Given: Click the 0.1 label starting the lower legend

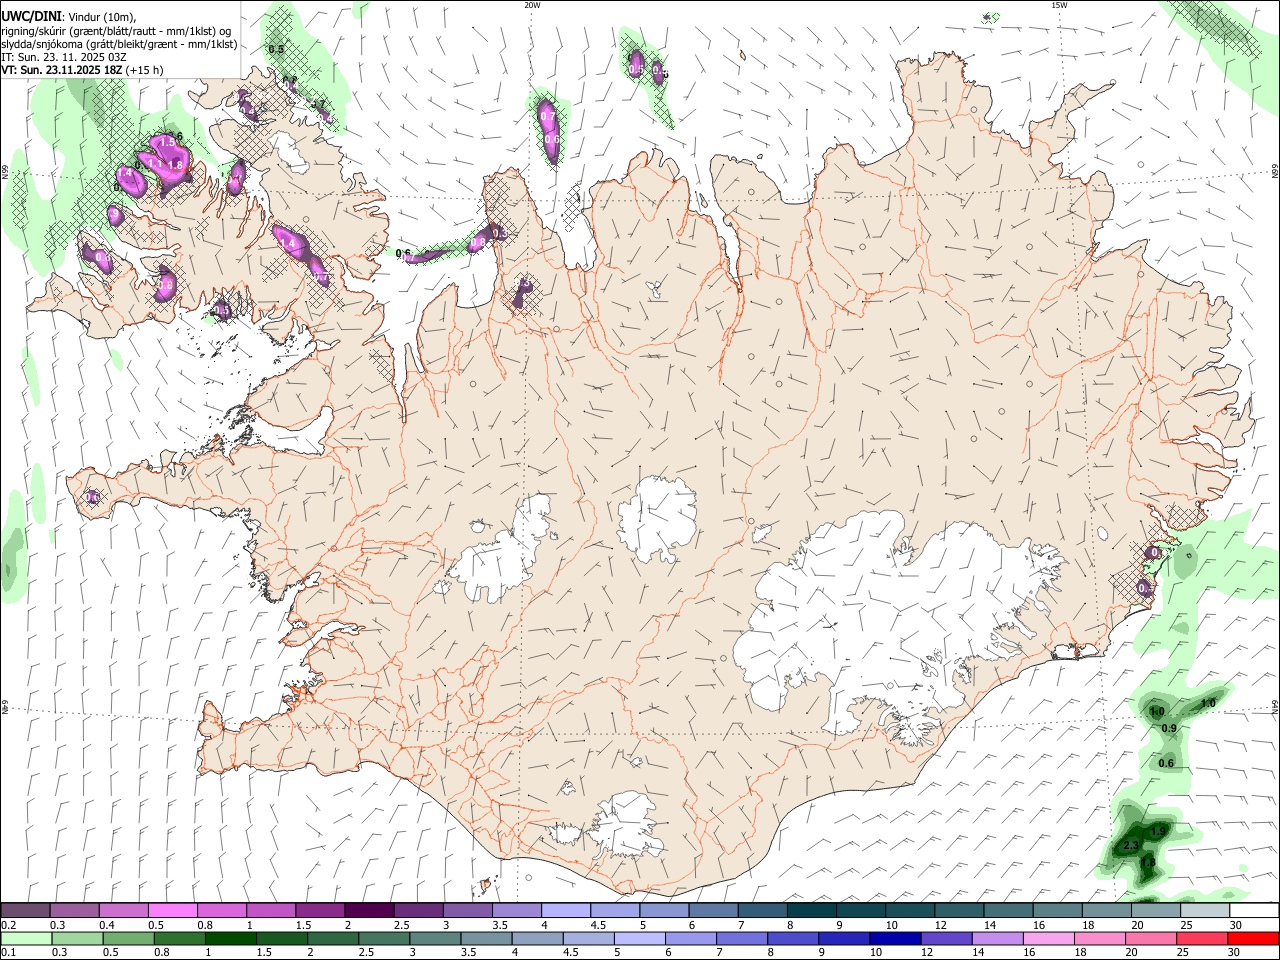Looking at the screenshot, I should tap(8, 952).
